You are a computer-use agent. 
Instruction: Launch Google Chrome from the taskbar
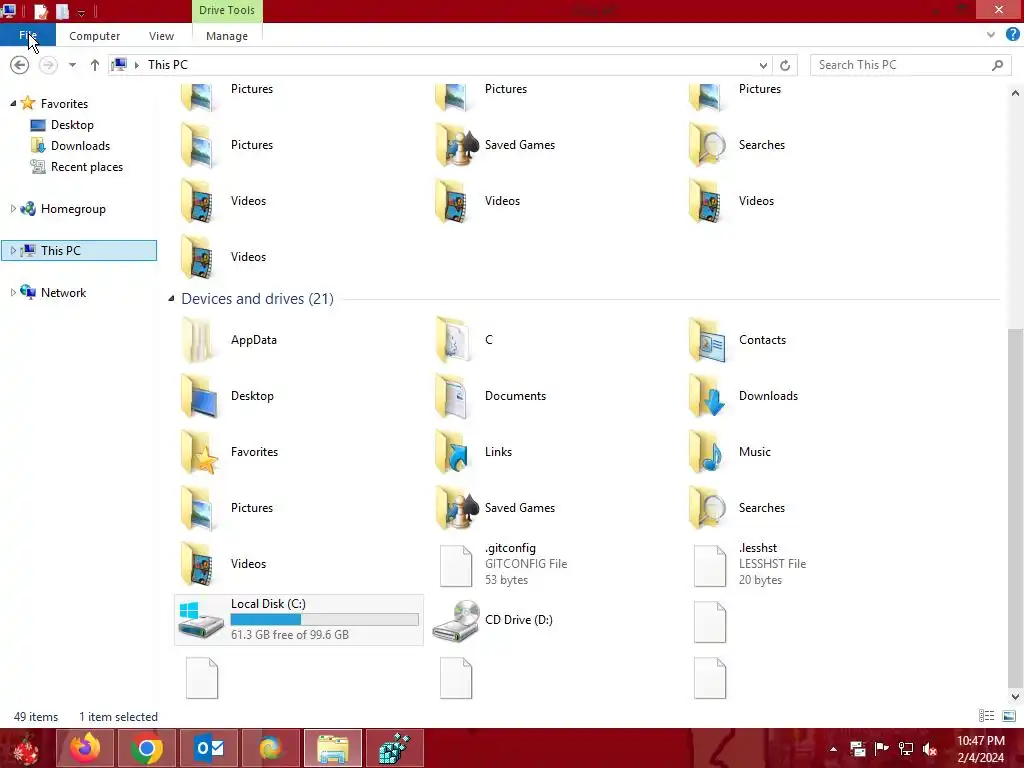(146, 748)
